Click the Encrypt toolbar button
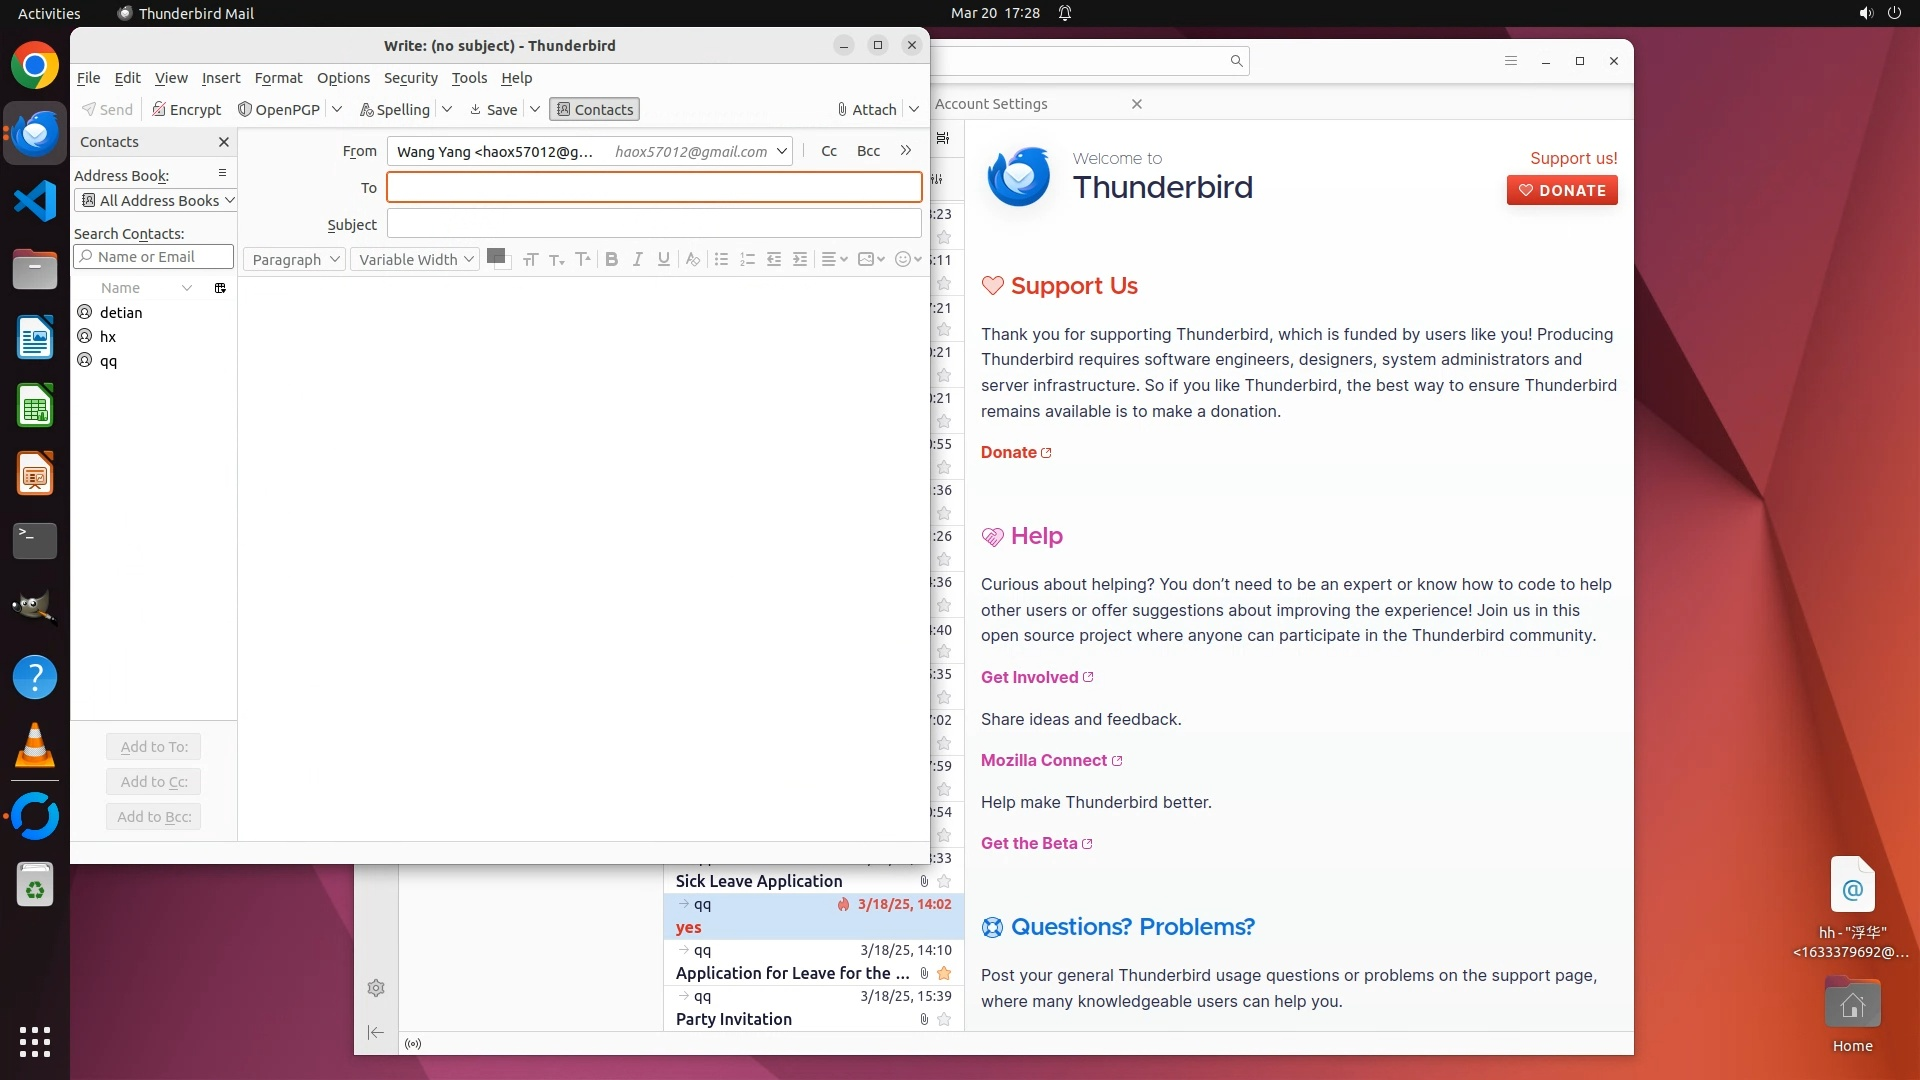The height and width of the screenshot is (1080, 1920). tap(187, 109)
